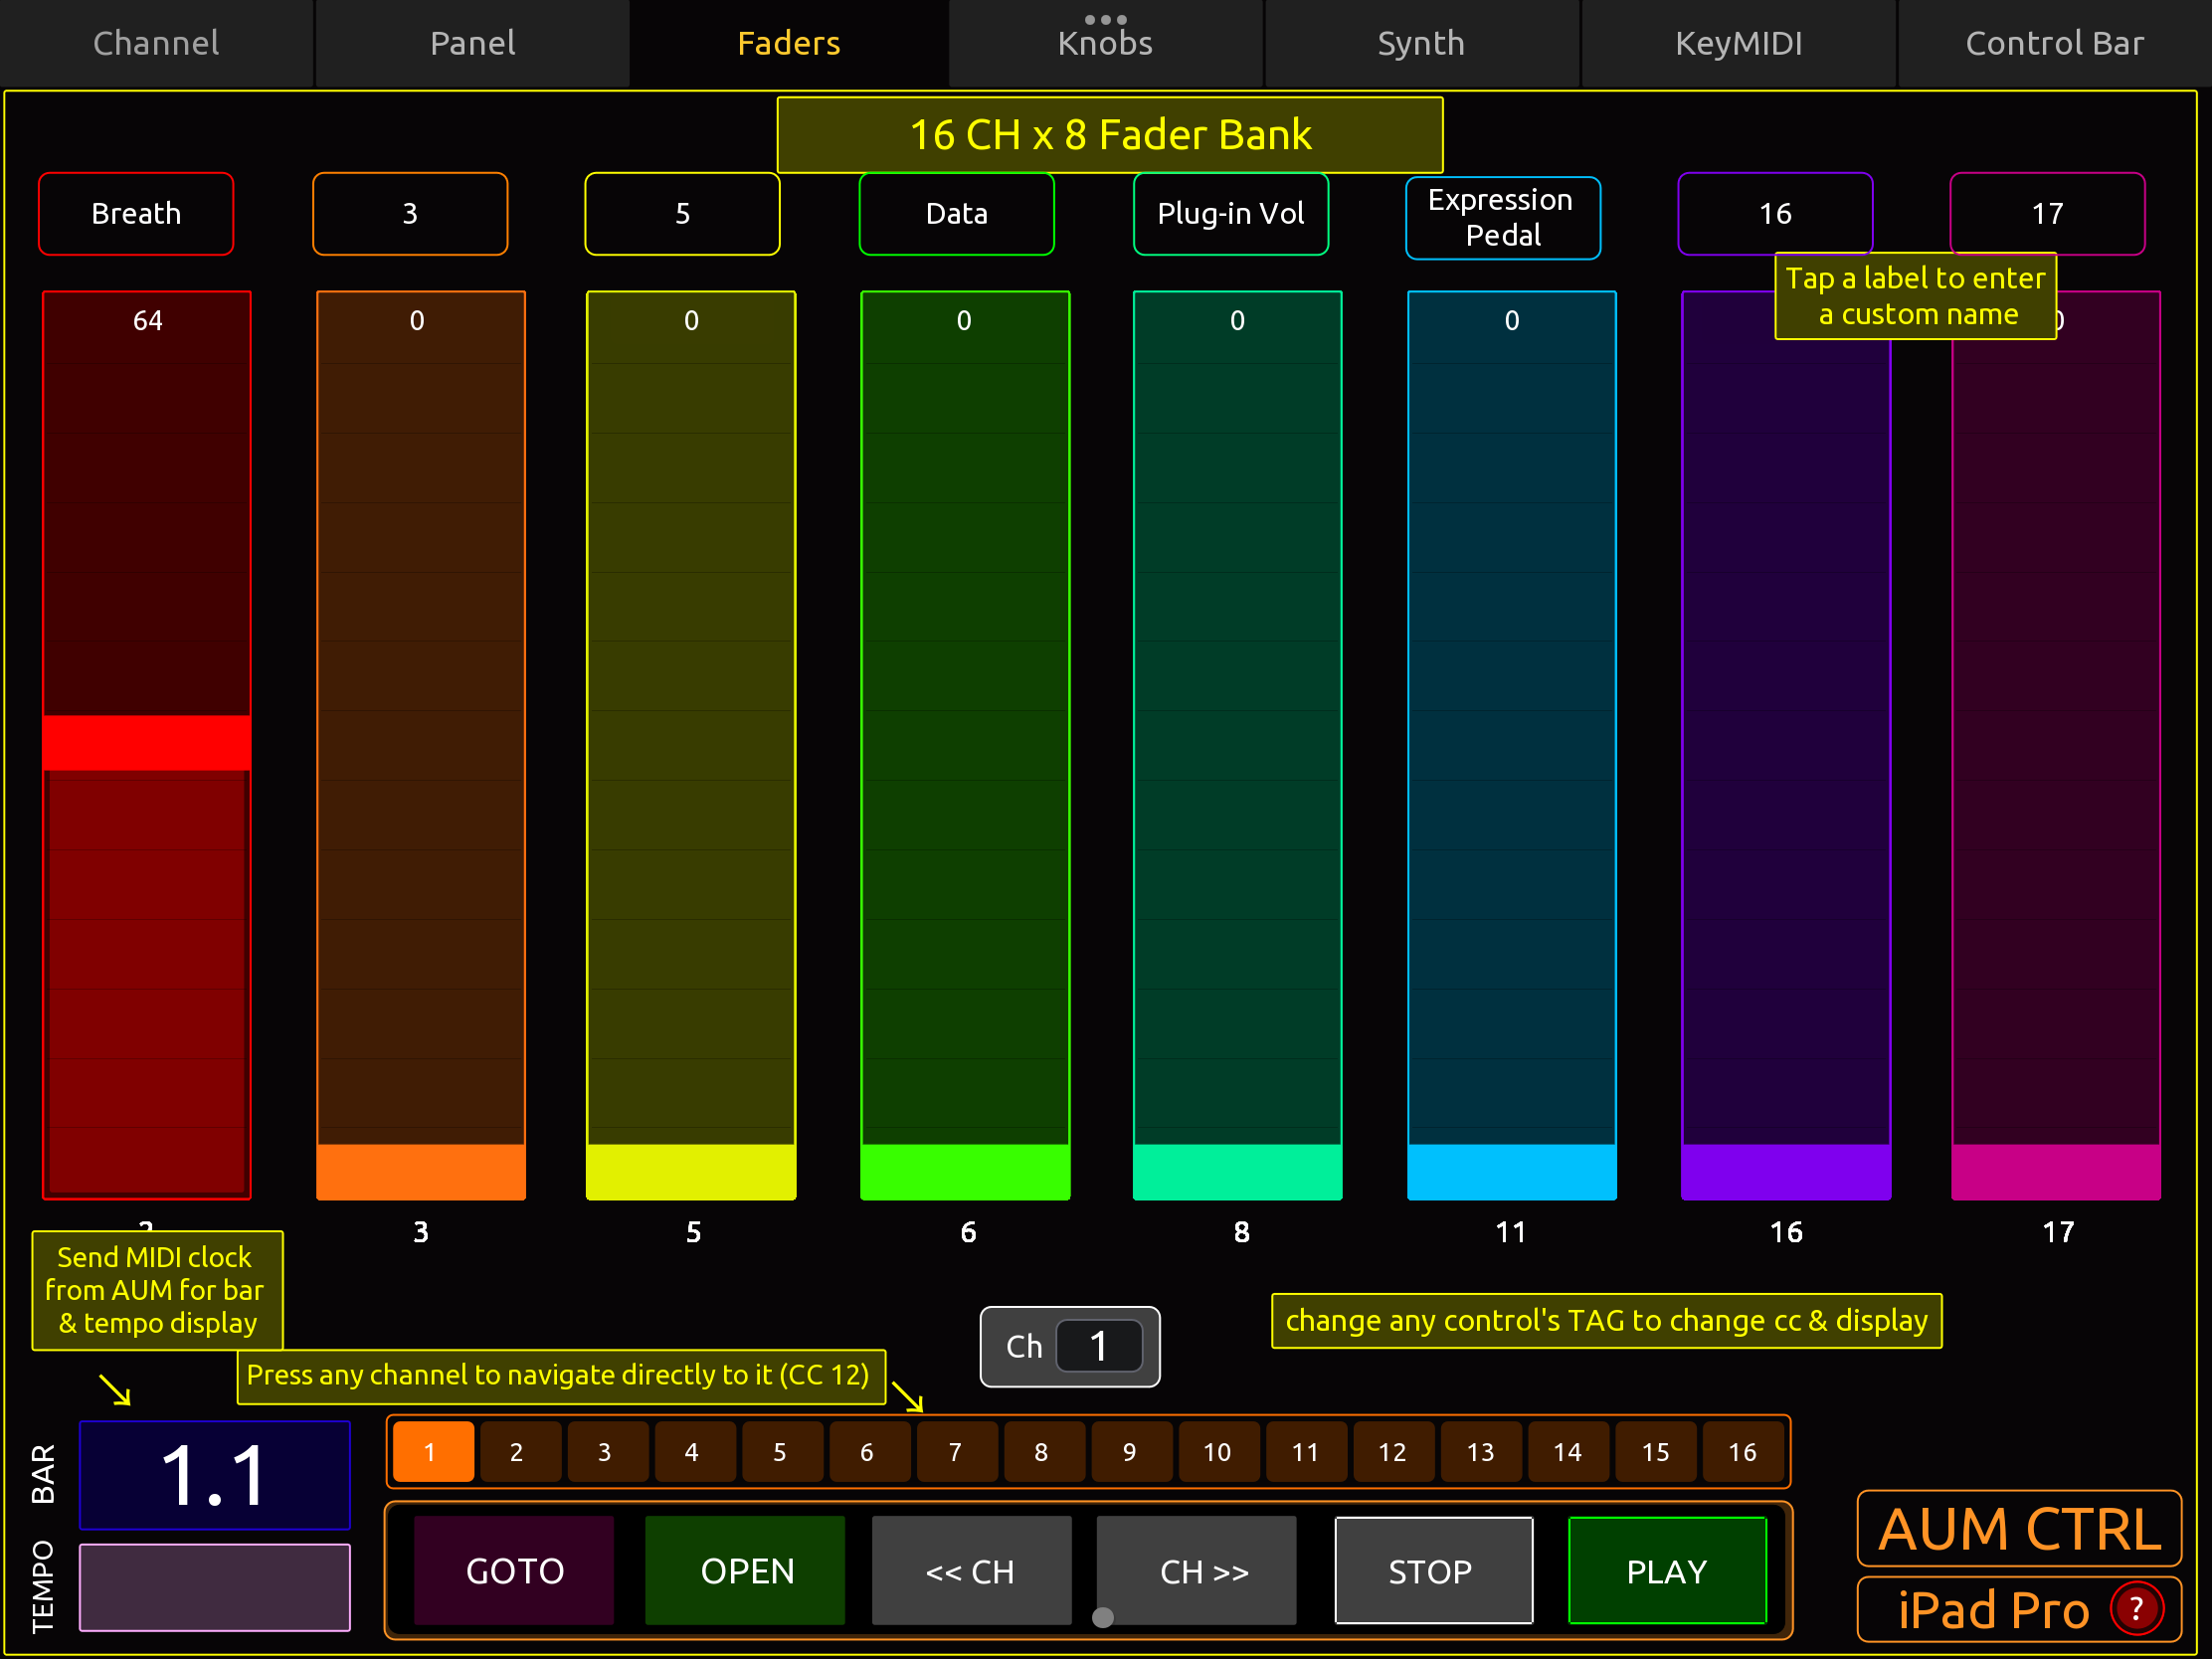Click the AUM CTRL logo box
The width and height of the screenshot is (2212, 1659).
2019,1528
